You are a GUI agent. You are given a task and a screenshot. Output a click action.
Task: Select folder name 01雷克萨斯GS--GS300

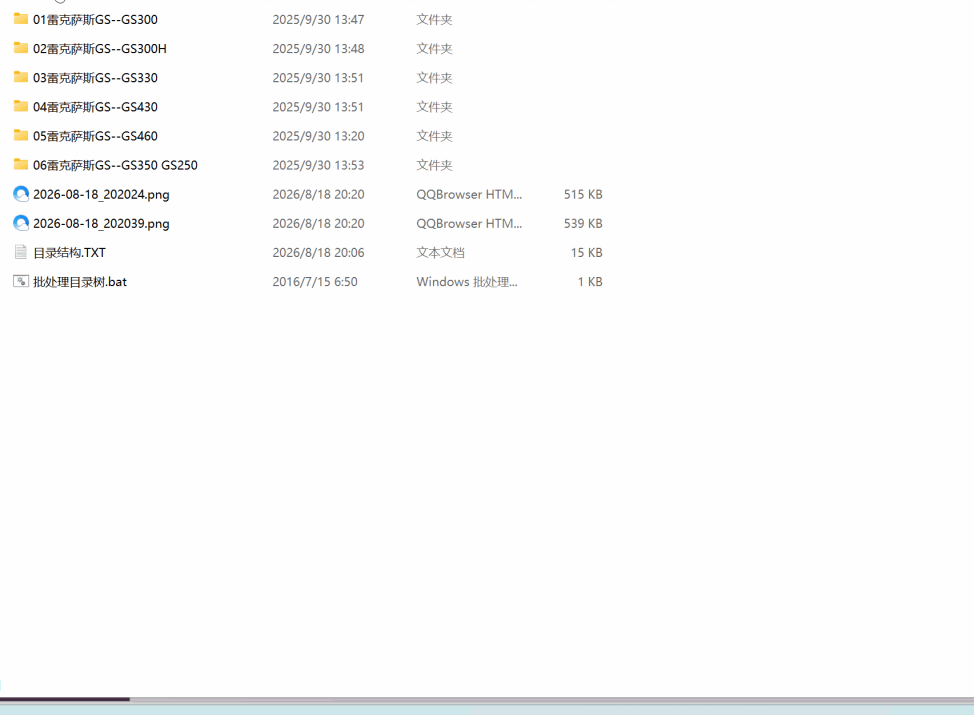pyautogui.click(x=95, y=19)
